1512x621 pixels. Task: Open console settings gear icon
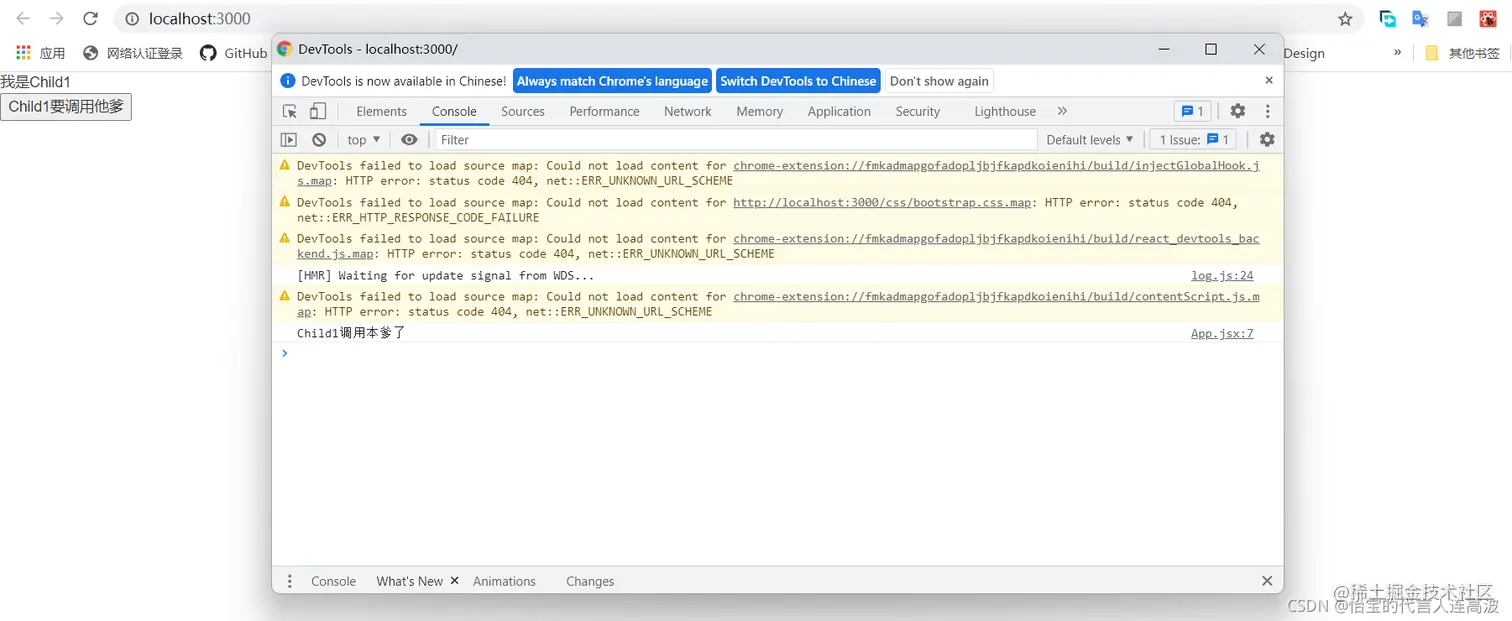coord(1267,140)
